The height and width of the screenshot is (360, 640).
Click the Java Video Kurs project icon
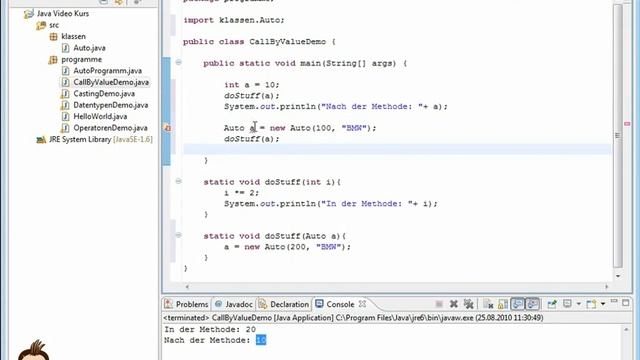[29, 14]
